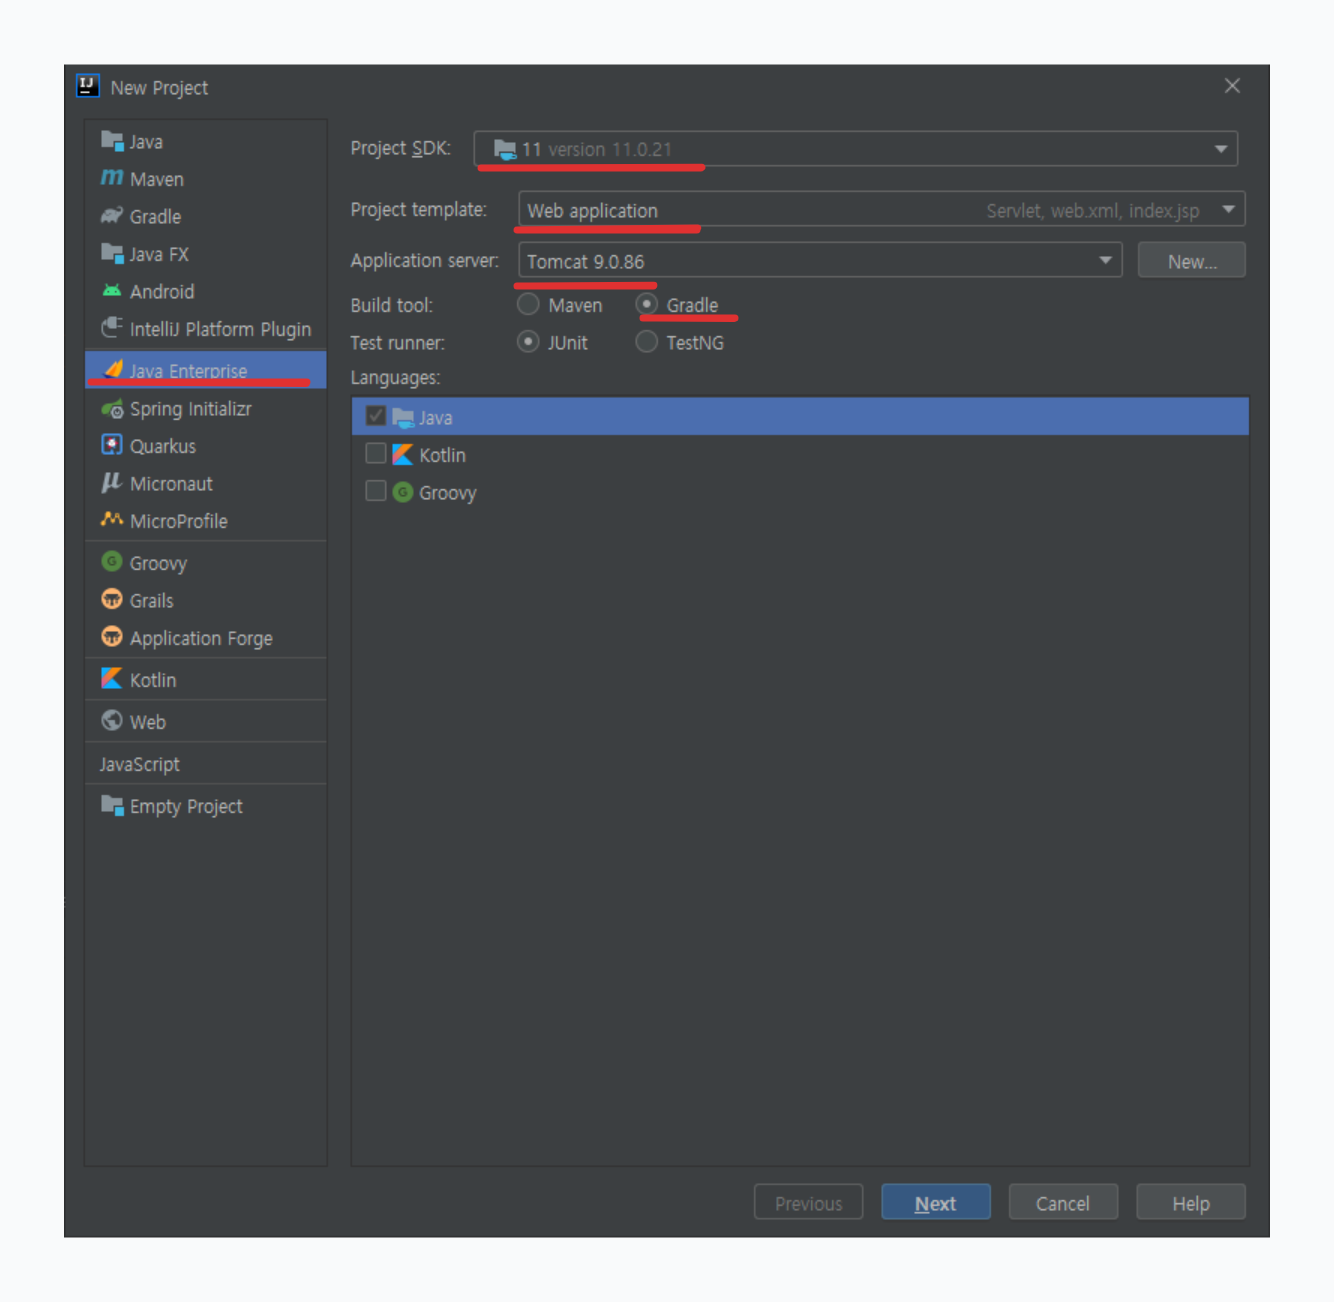Screen dimensions: 1334x1302
Task: Click the Next button
Action: pos(935,1203)
